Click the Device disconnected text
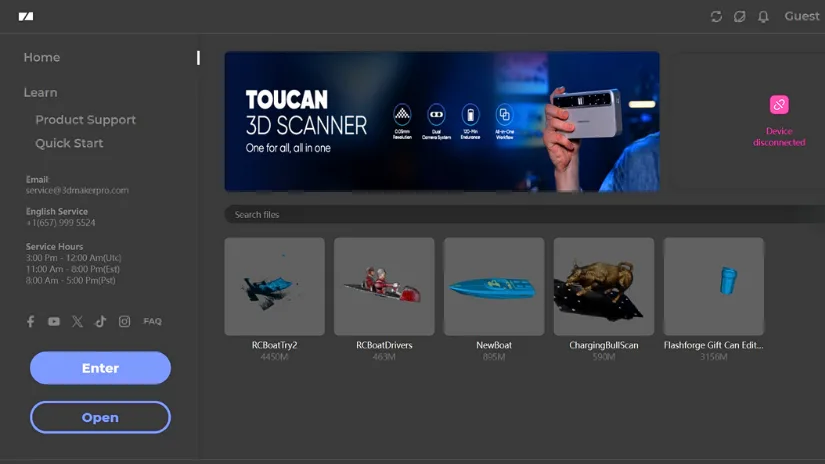 [x=779, y=137]
